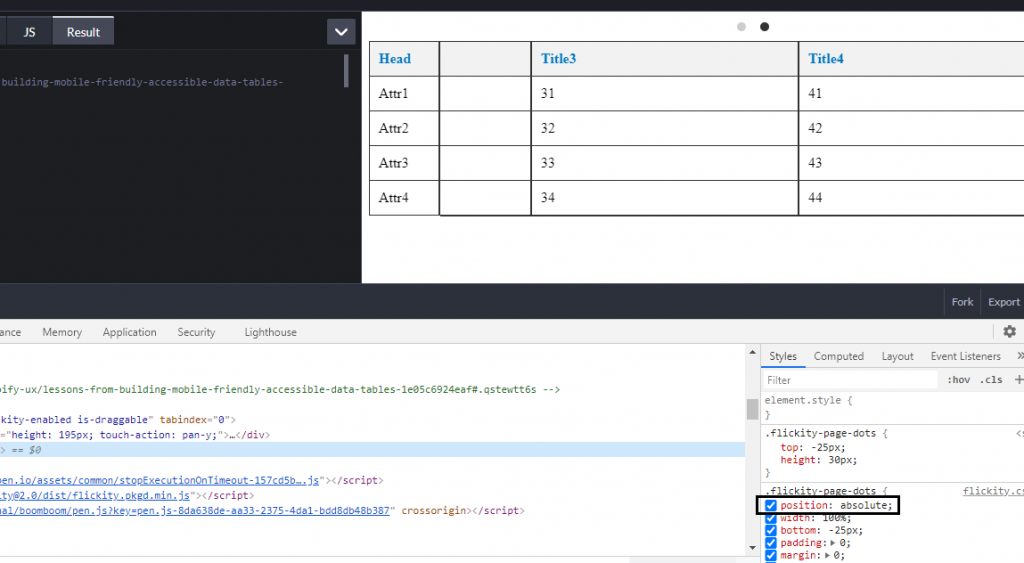Screen dimensions: 1024x563
Task: Open DevTools settings gear
Action: tap(1010, 332)
